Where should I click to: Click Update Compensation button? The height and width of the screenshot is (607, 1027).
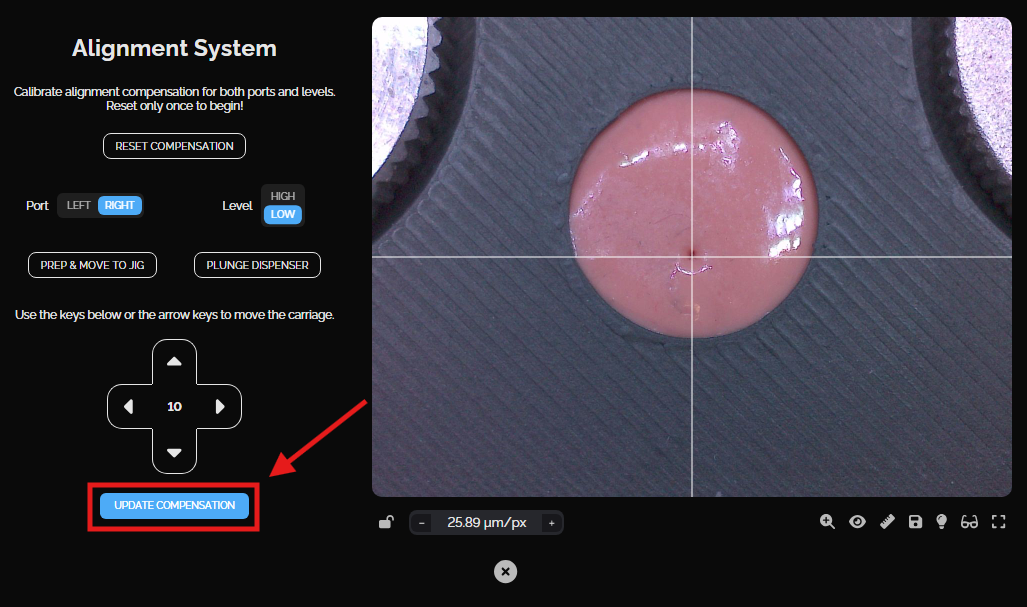pyautogui.click(x=174, y=505)
